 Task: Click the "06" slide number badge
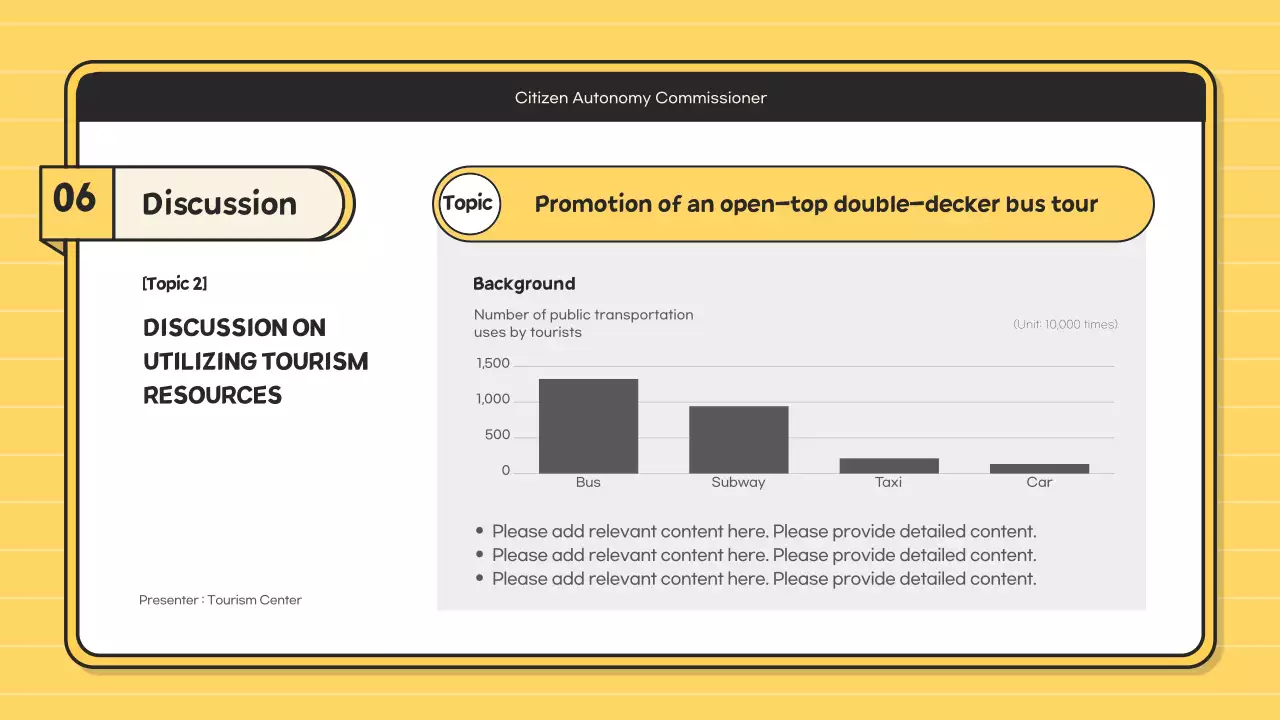pyautogui.click(x=75, y=201)
